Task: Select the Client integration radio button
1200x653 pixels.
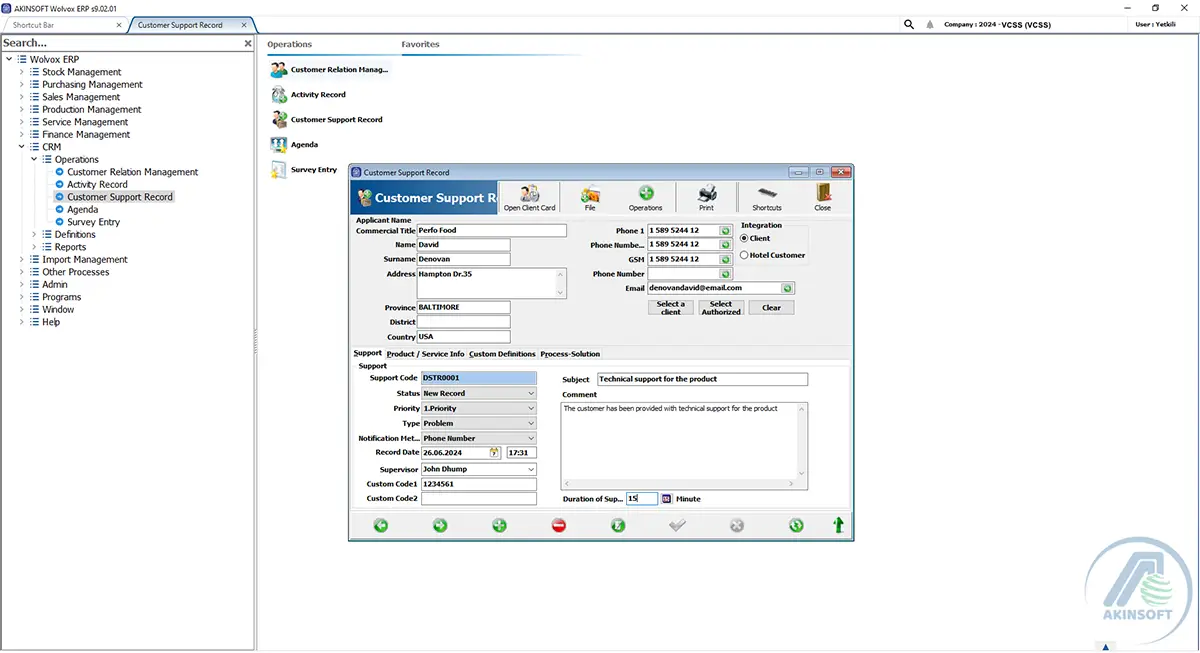Action: point(744,238)
